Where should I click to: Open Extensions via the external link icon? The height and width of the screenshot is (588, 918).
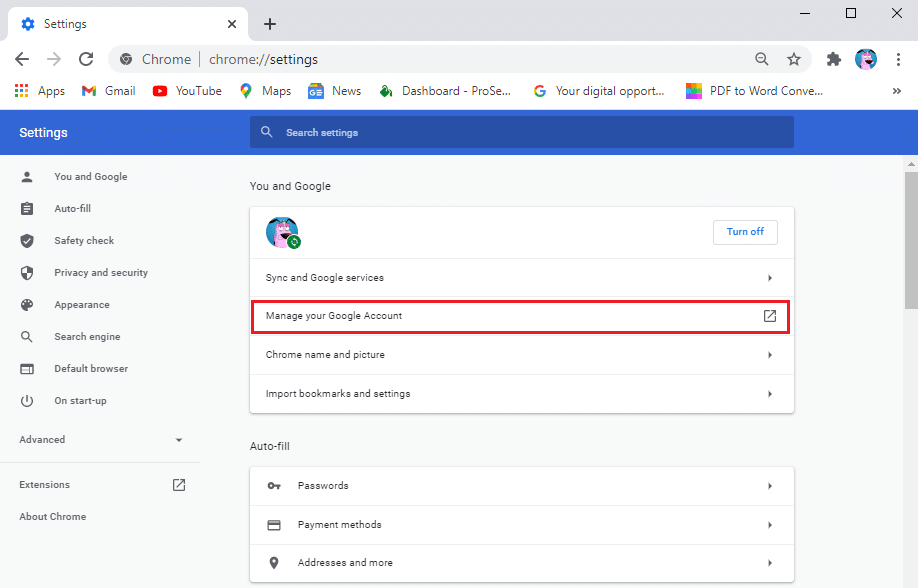[x=178, y=484]
